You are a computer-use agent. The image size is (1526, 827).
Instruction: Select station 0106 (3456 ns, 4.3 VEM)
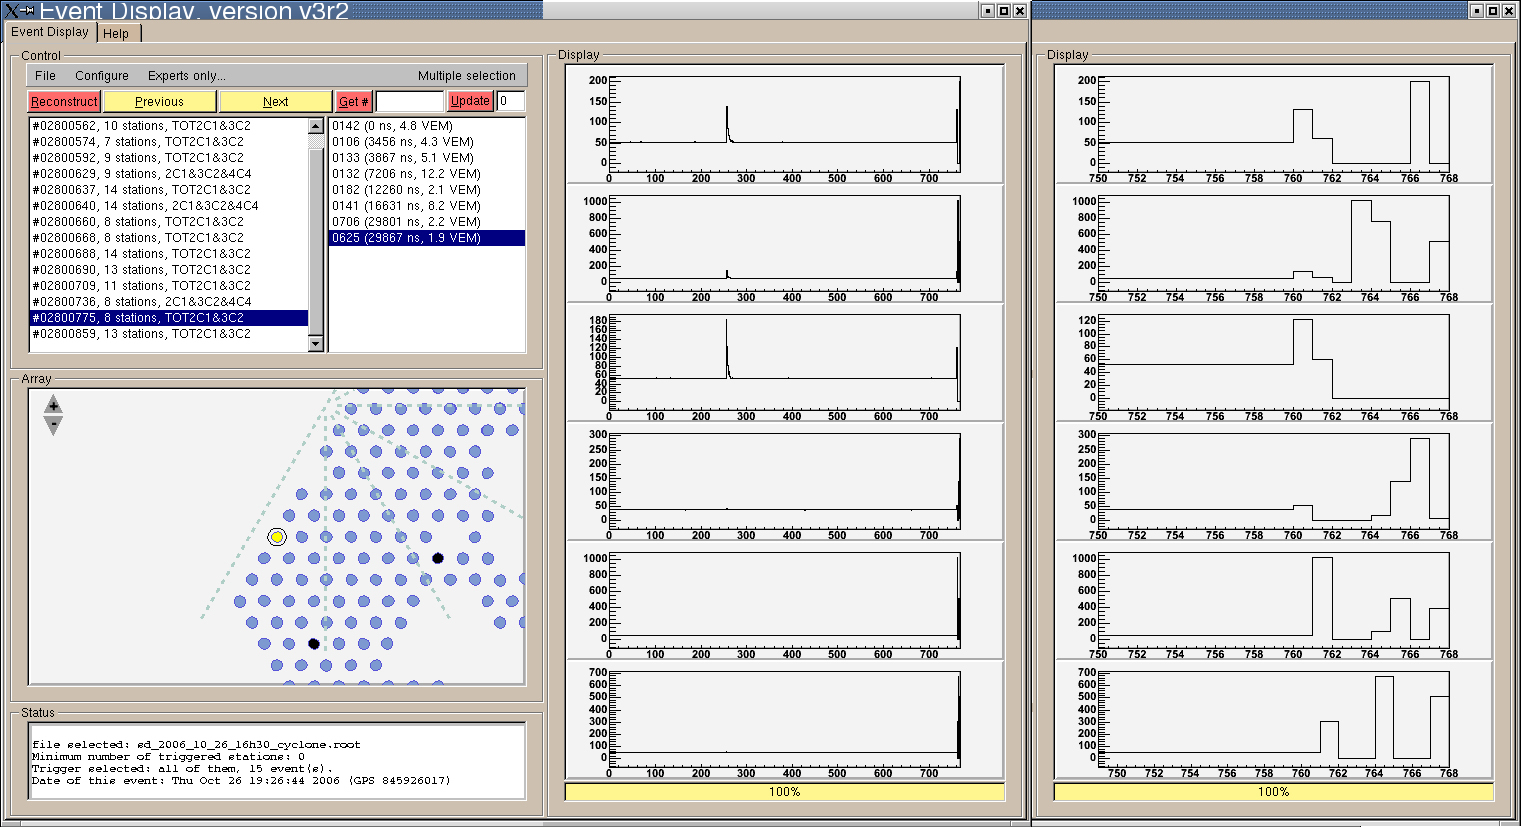[427, 142]
